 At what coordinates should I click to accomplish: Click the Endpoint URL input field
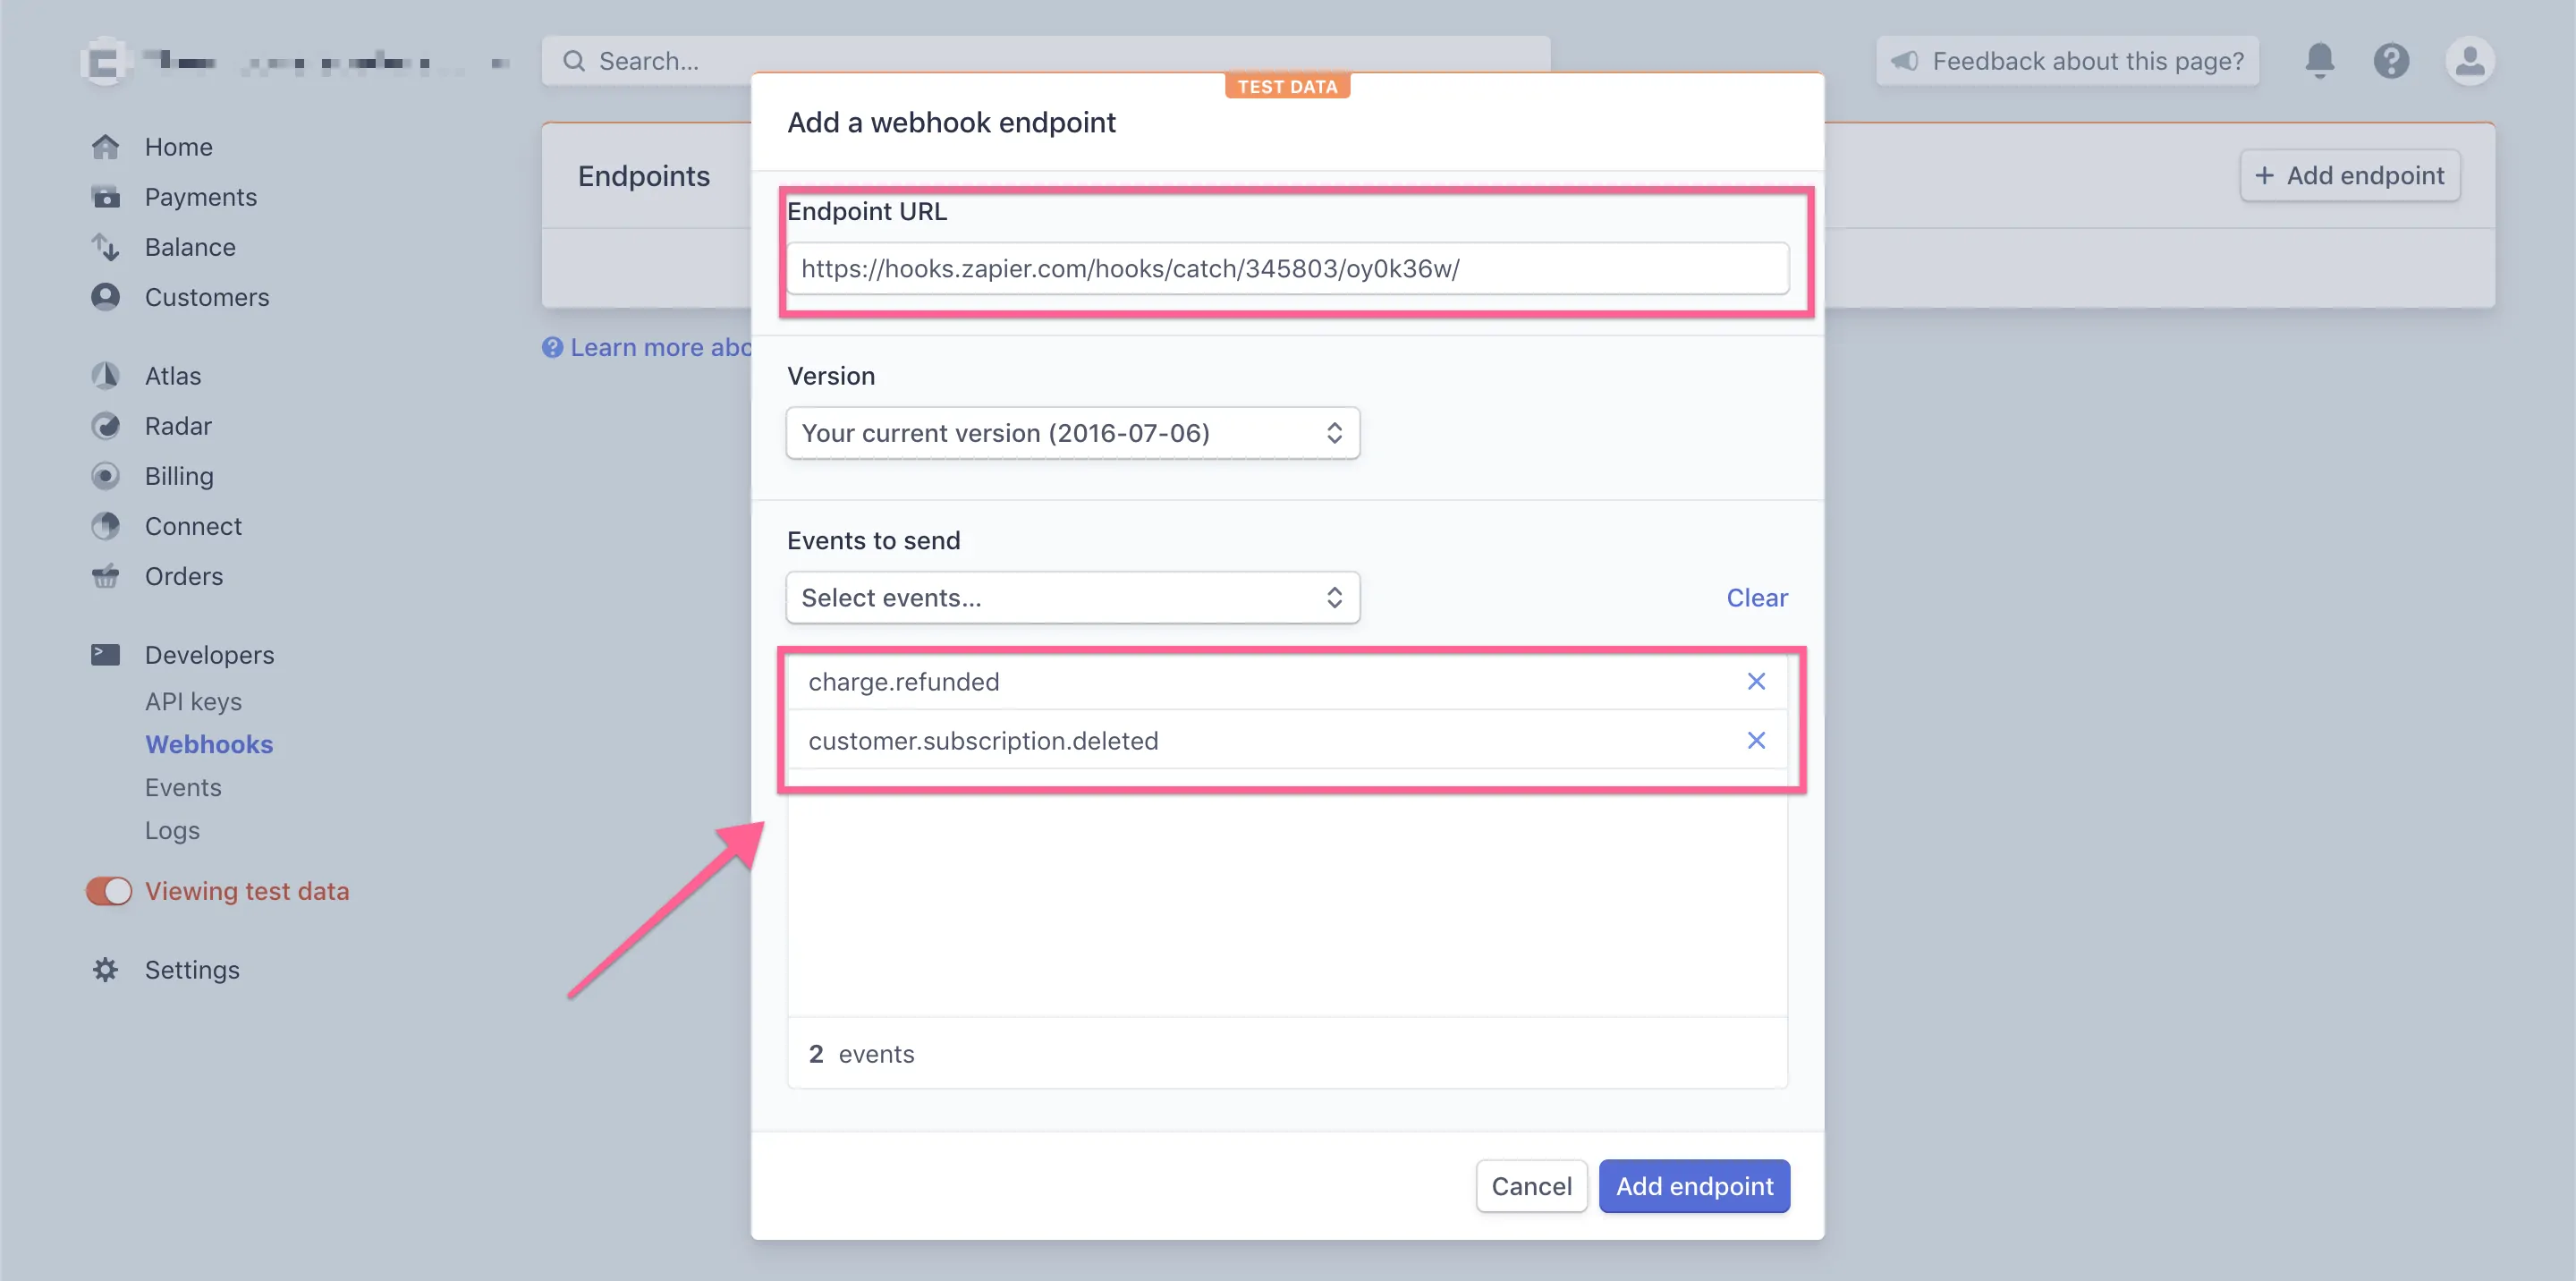click(x=1287, y=268)
